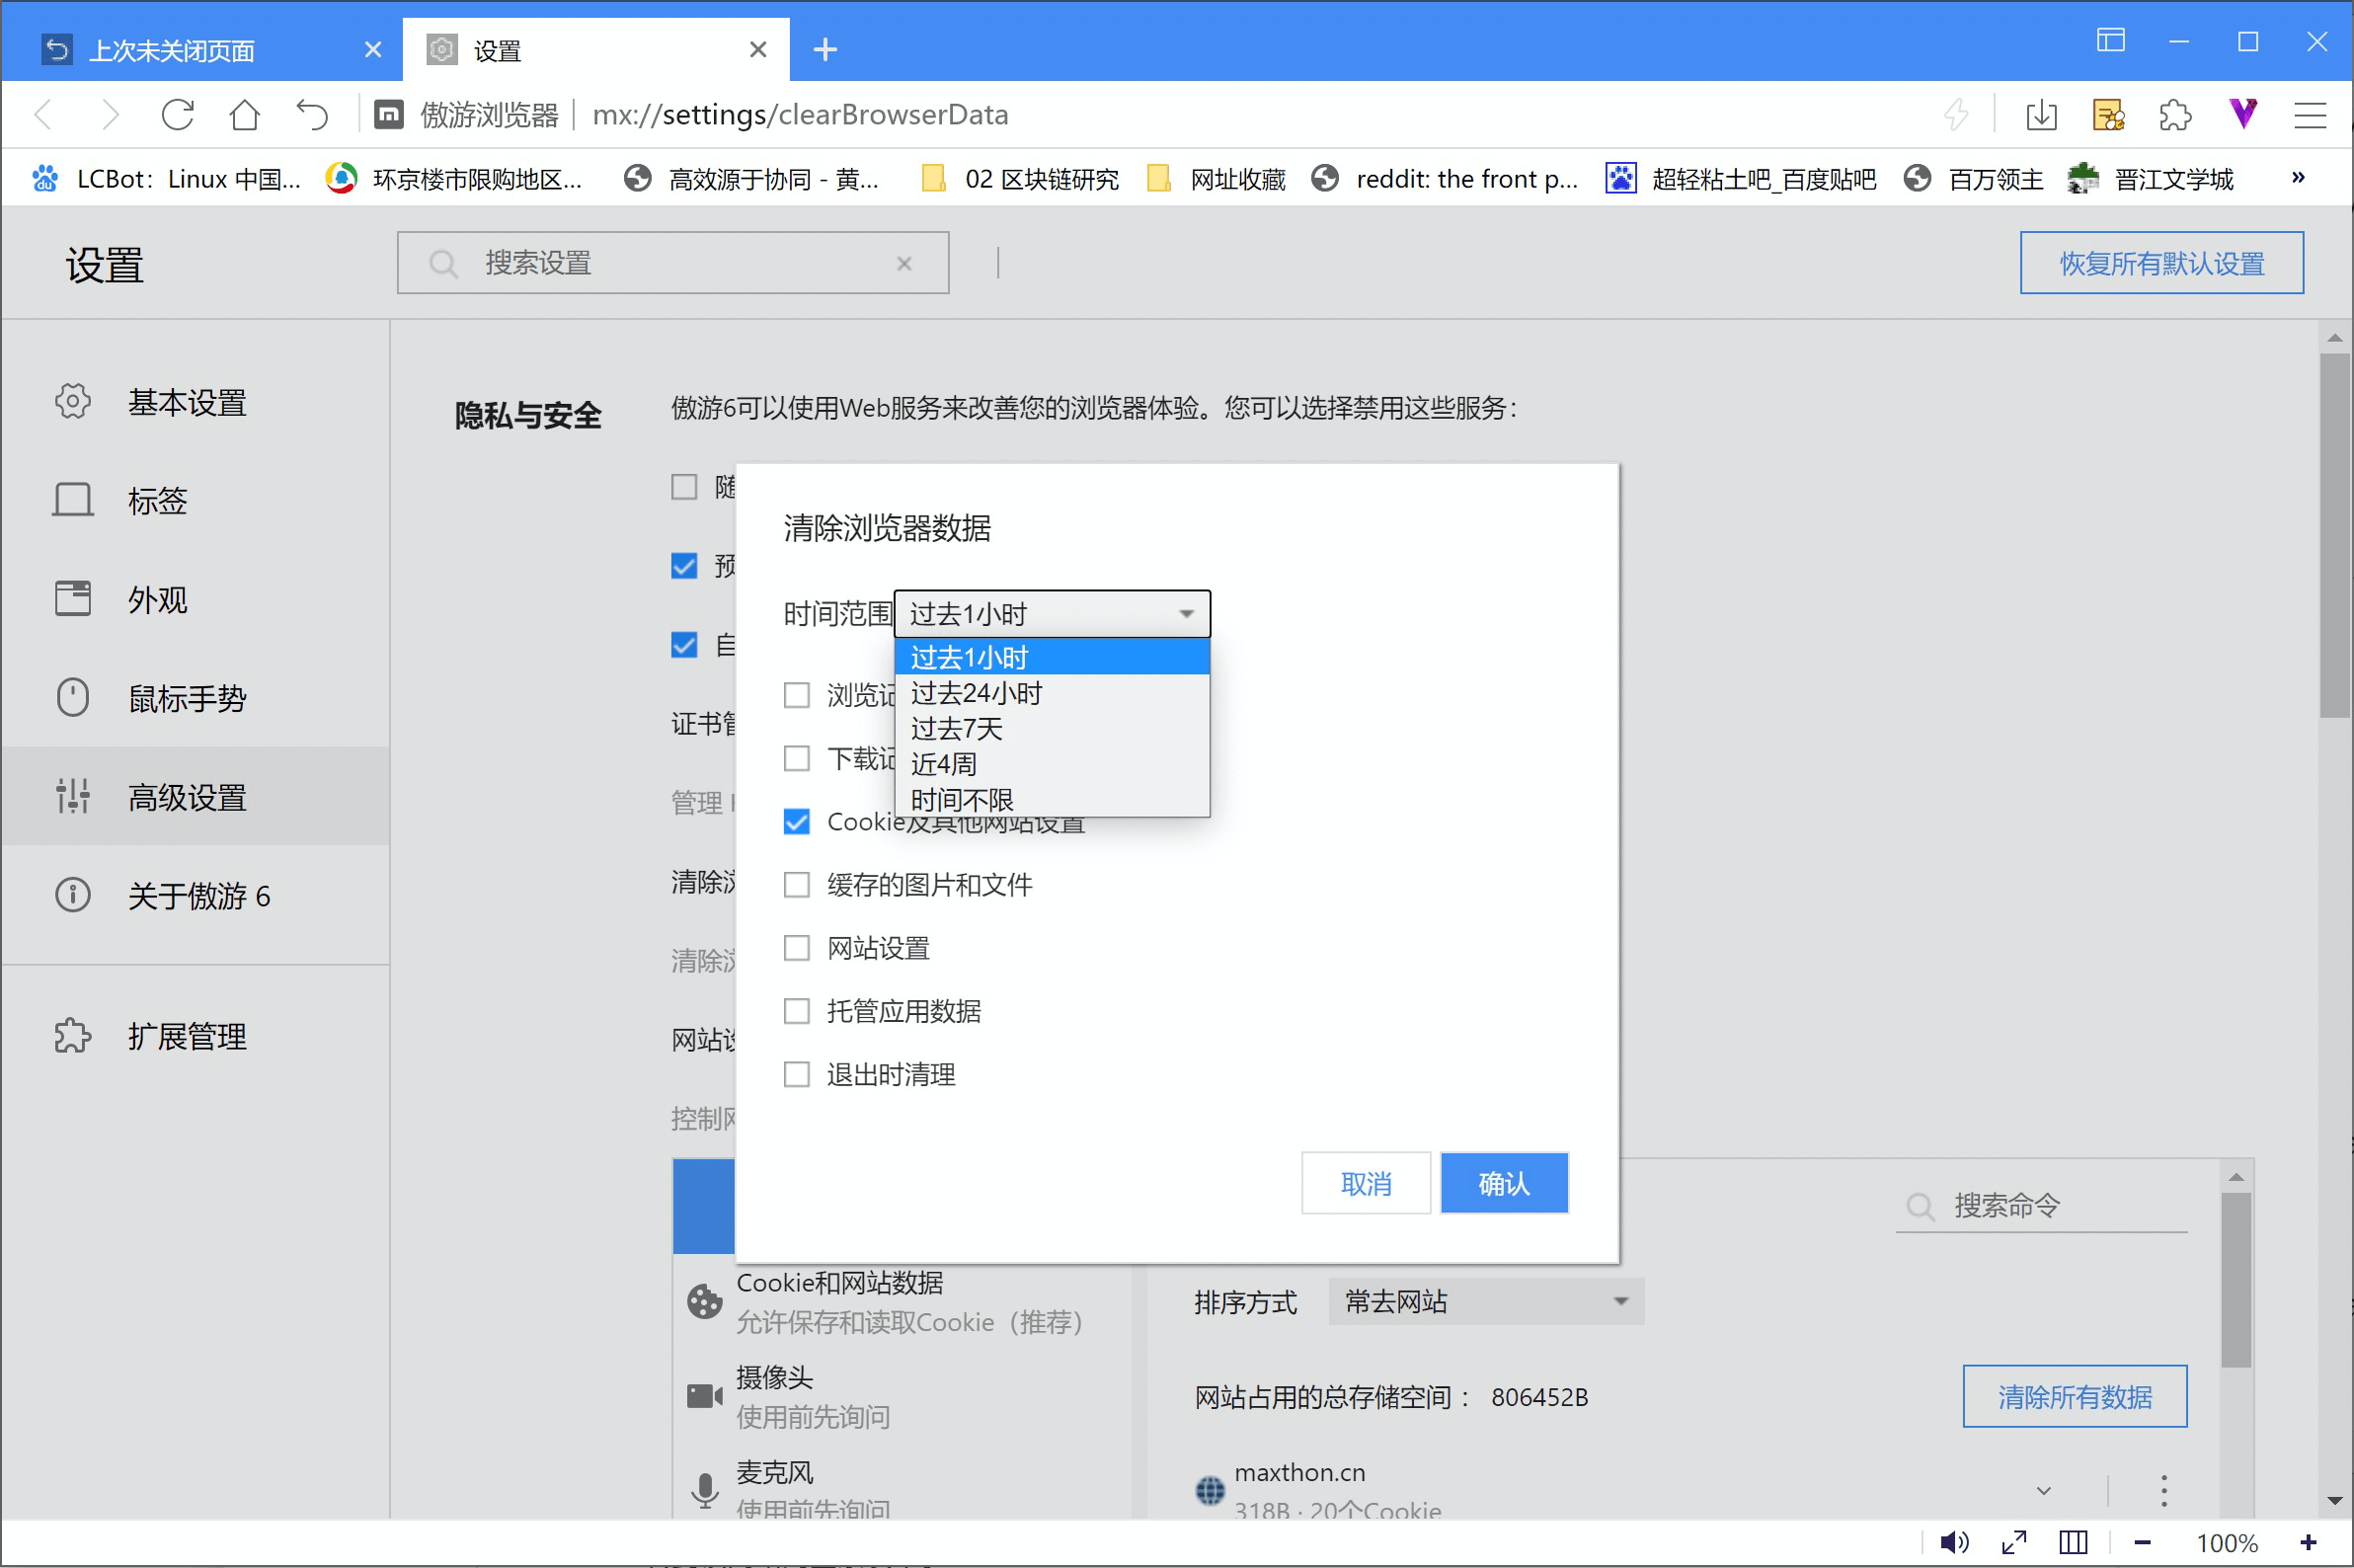Go forward with the forward arrow
This screenshot has height=1568, width=2354.
(x=110, y=115)
